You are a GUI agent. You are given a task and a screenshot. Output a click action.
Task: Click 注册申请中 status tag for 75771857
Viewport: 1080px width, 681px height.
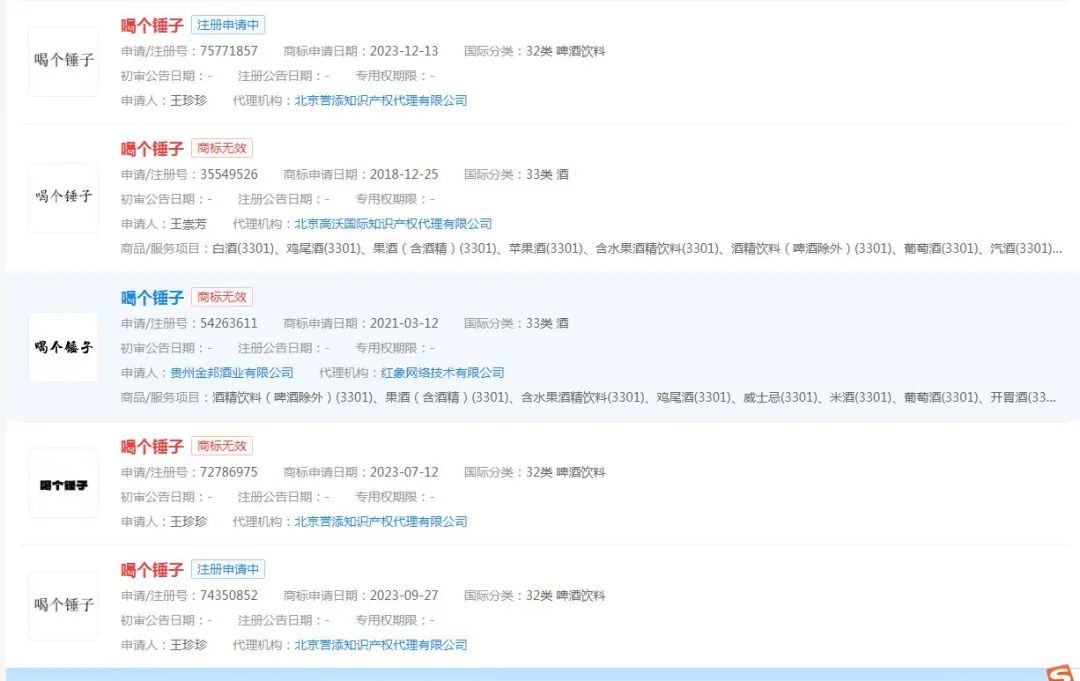[x=228, y=25]
